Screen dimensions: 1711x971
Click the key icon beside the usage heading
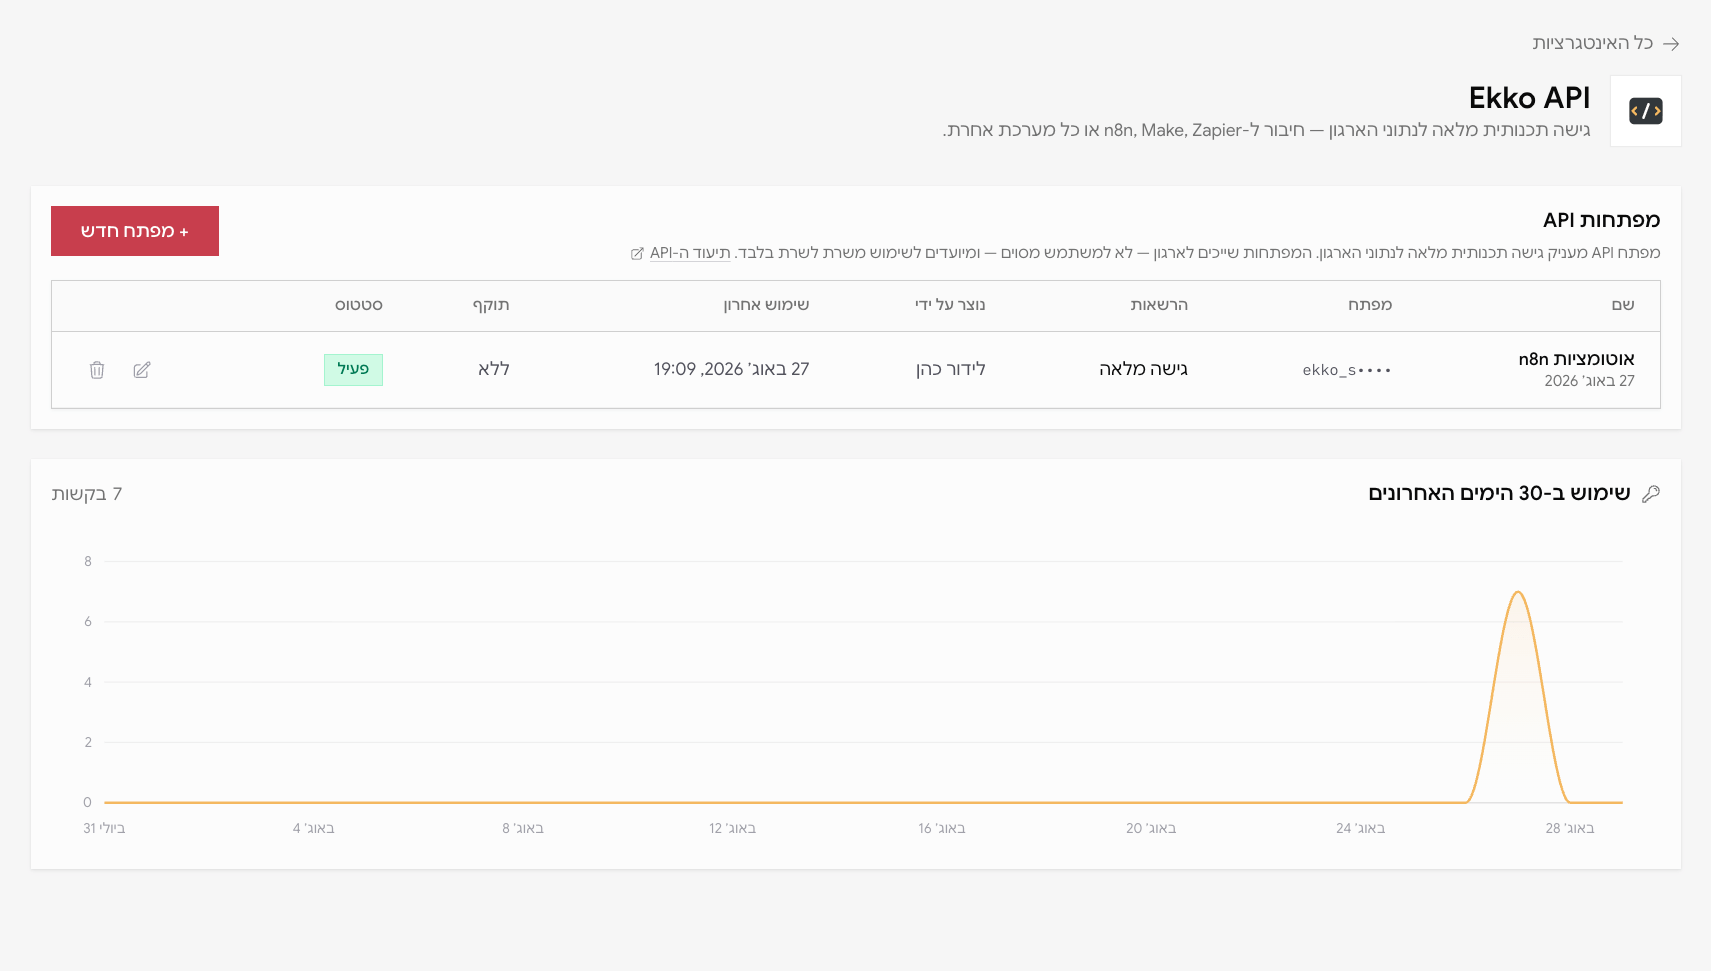tap(1651, 494)
